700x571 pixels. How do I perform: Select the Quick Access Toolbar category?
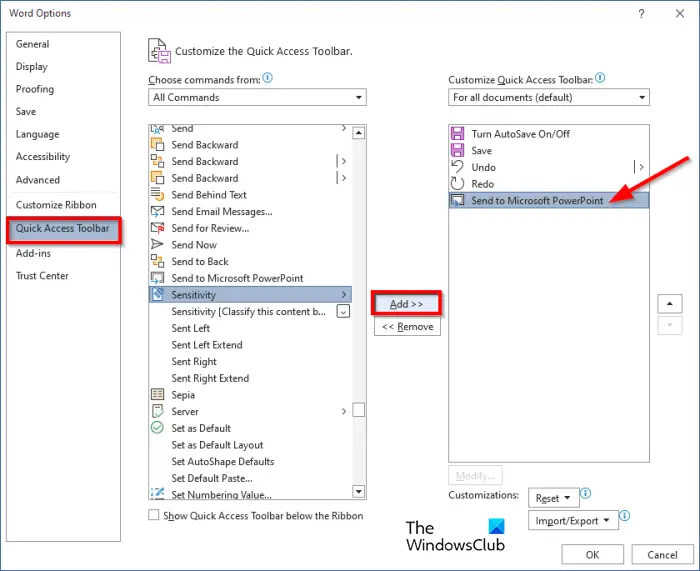click(x=63, y=229)
